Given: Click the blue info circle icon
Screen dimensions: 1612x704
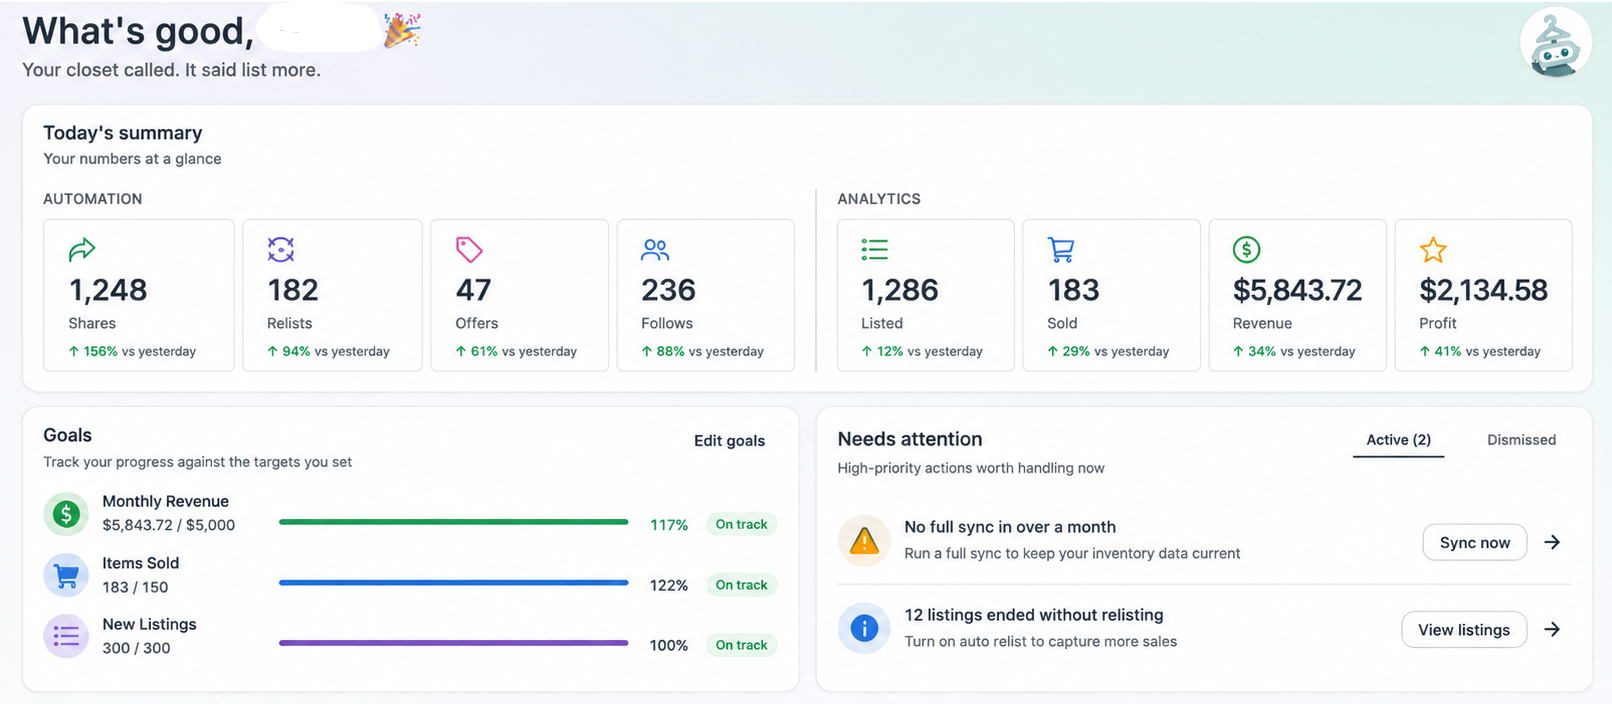Looking at the screenshot, I should [864, 628].
